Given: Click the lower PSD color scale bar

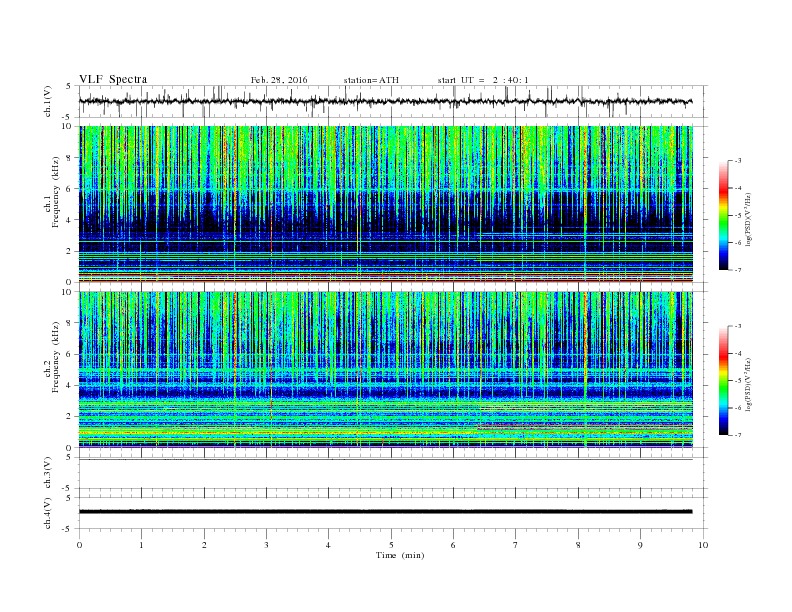Looking at the screenshot, I should point(723,381).
